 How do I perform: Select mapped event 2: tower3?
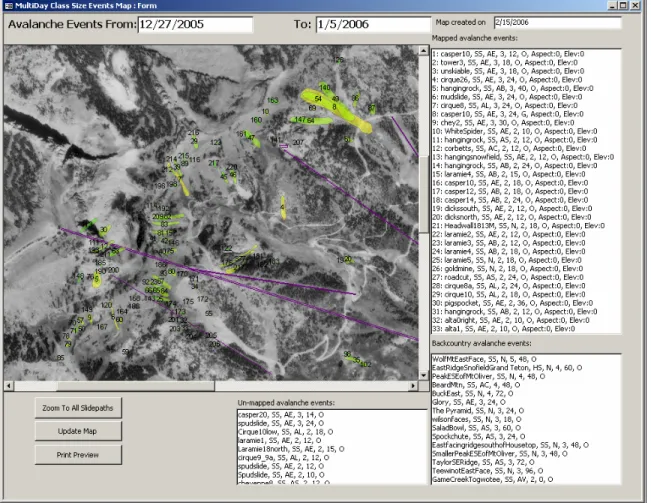(504, 62)
